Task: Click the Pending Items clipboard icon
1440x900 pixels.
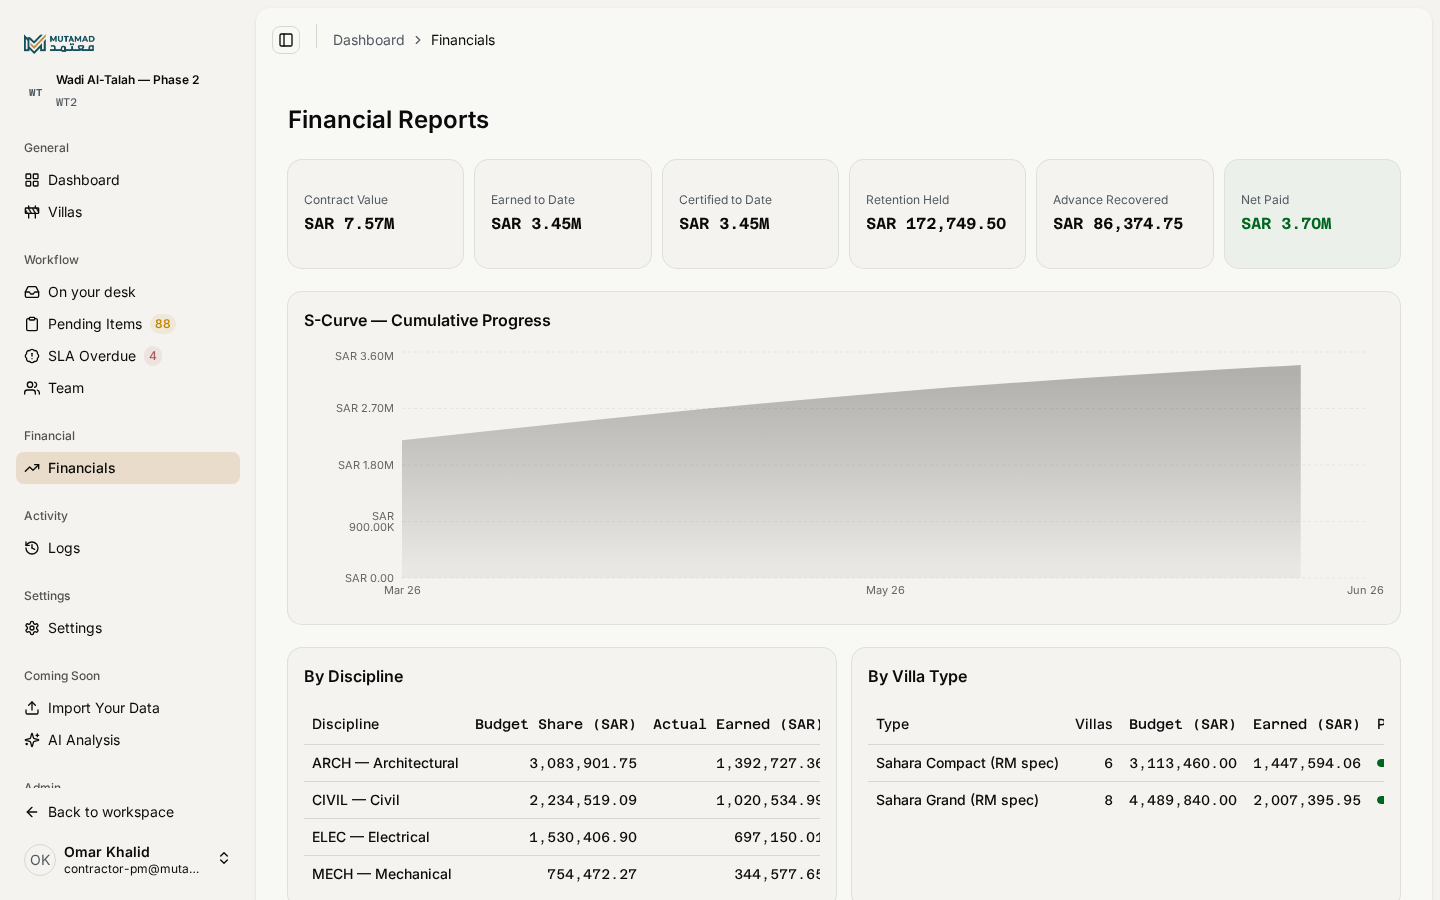Action: (x=32, y=324)
